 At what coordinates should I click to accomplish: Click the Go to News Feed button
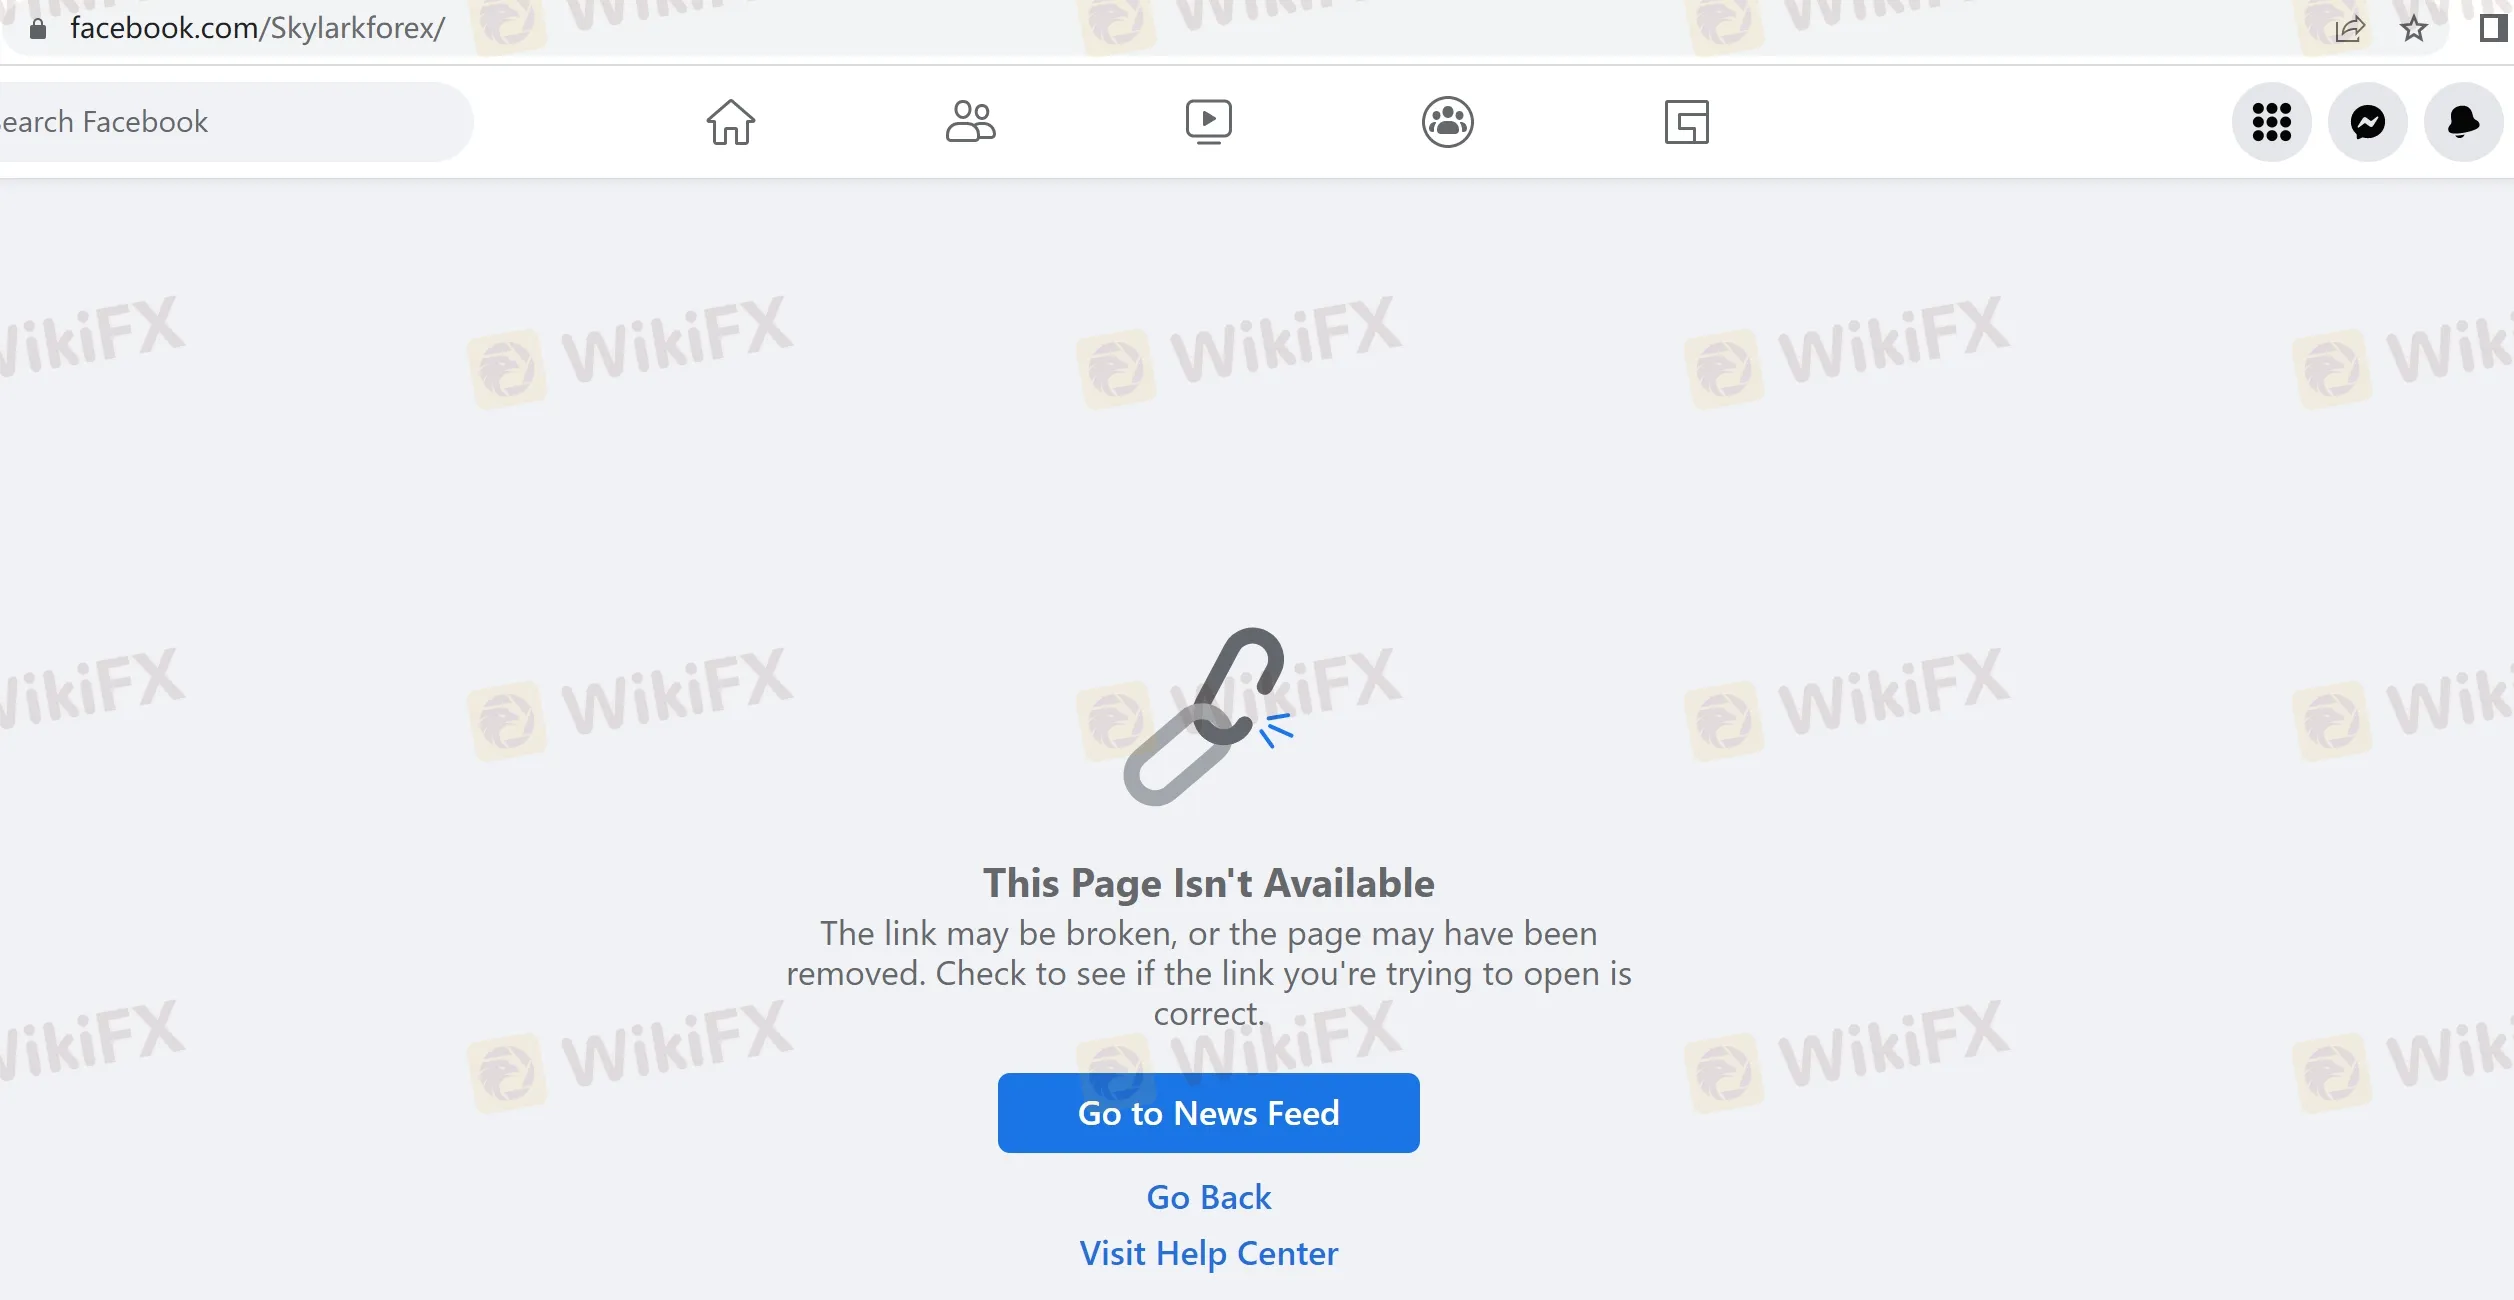(1208, 1112)
